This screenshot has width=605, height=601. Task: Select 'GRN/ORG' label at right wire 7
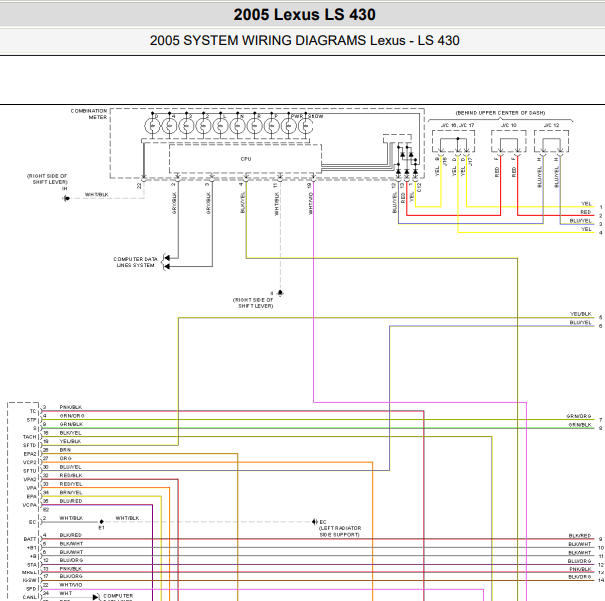(579, 416)
